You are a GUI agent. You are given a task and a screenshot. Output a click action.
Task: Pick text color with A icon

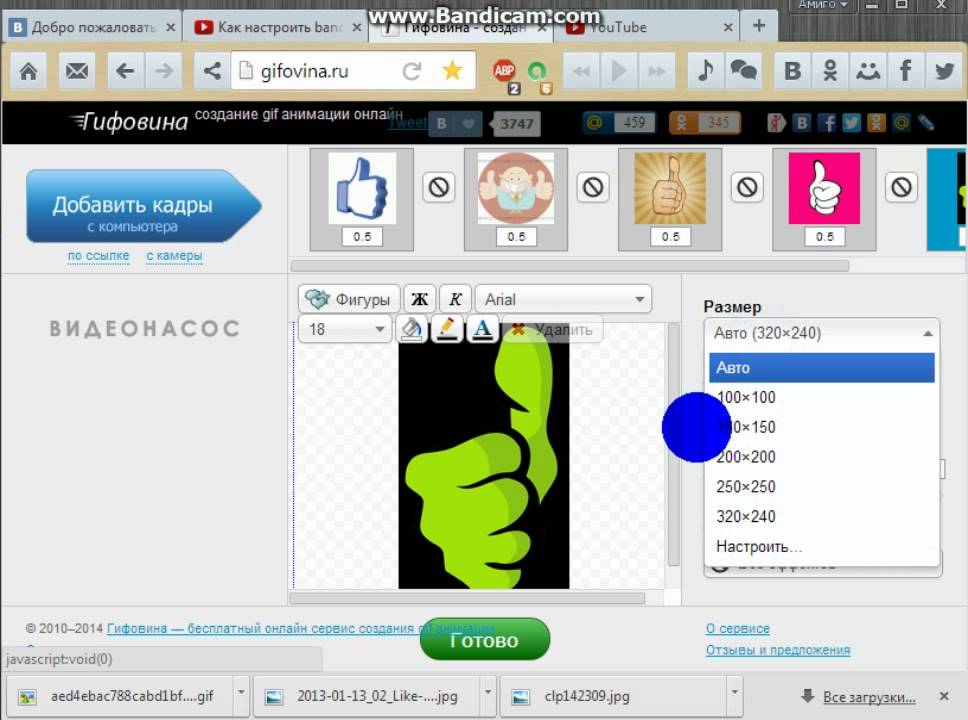483,329
